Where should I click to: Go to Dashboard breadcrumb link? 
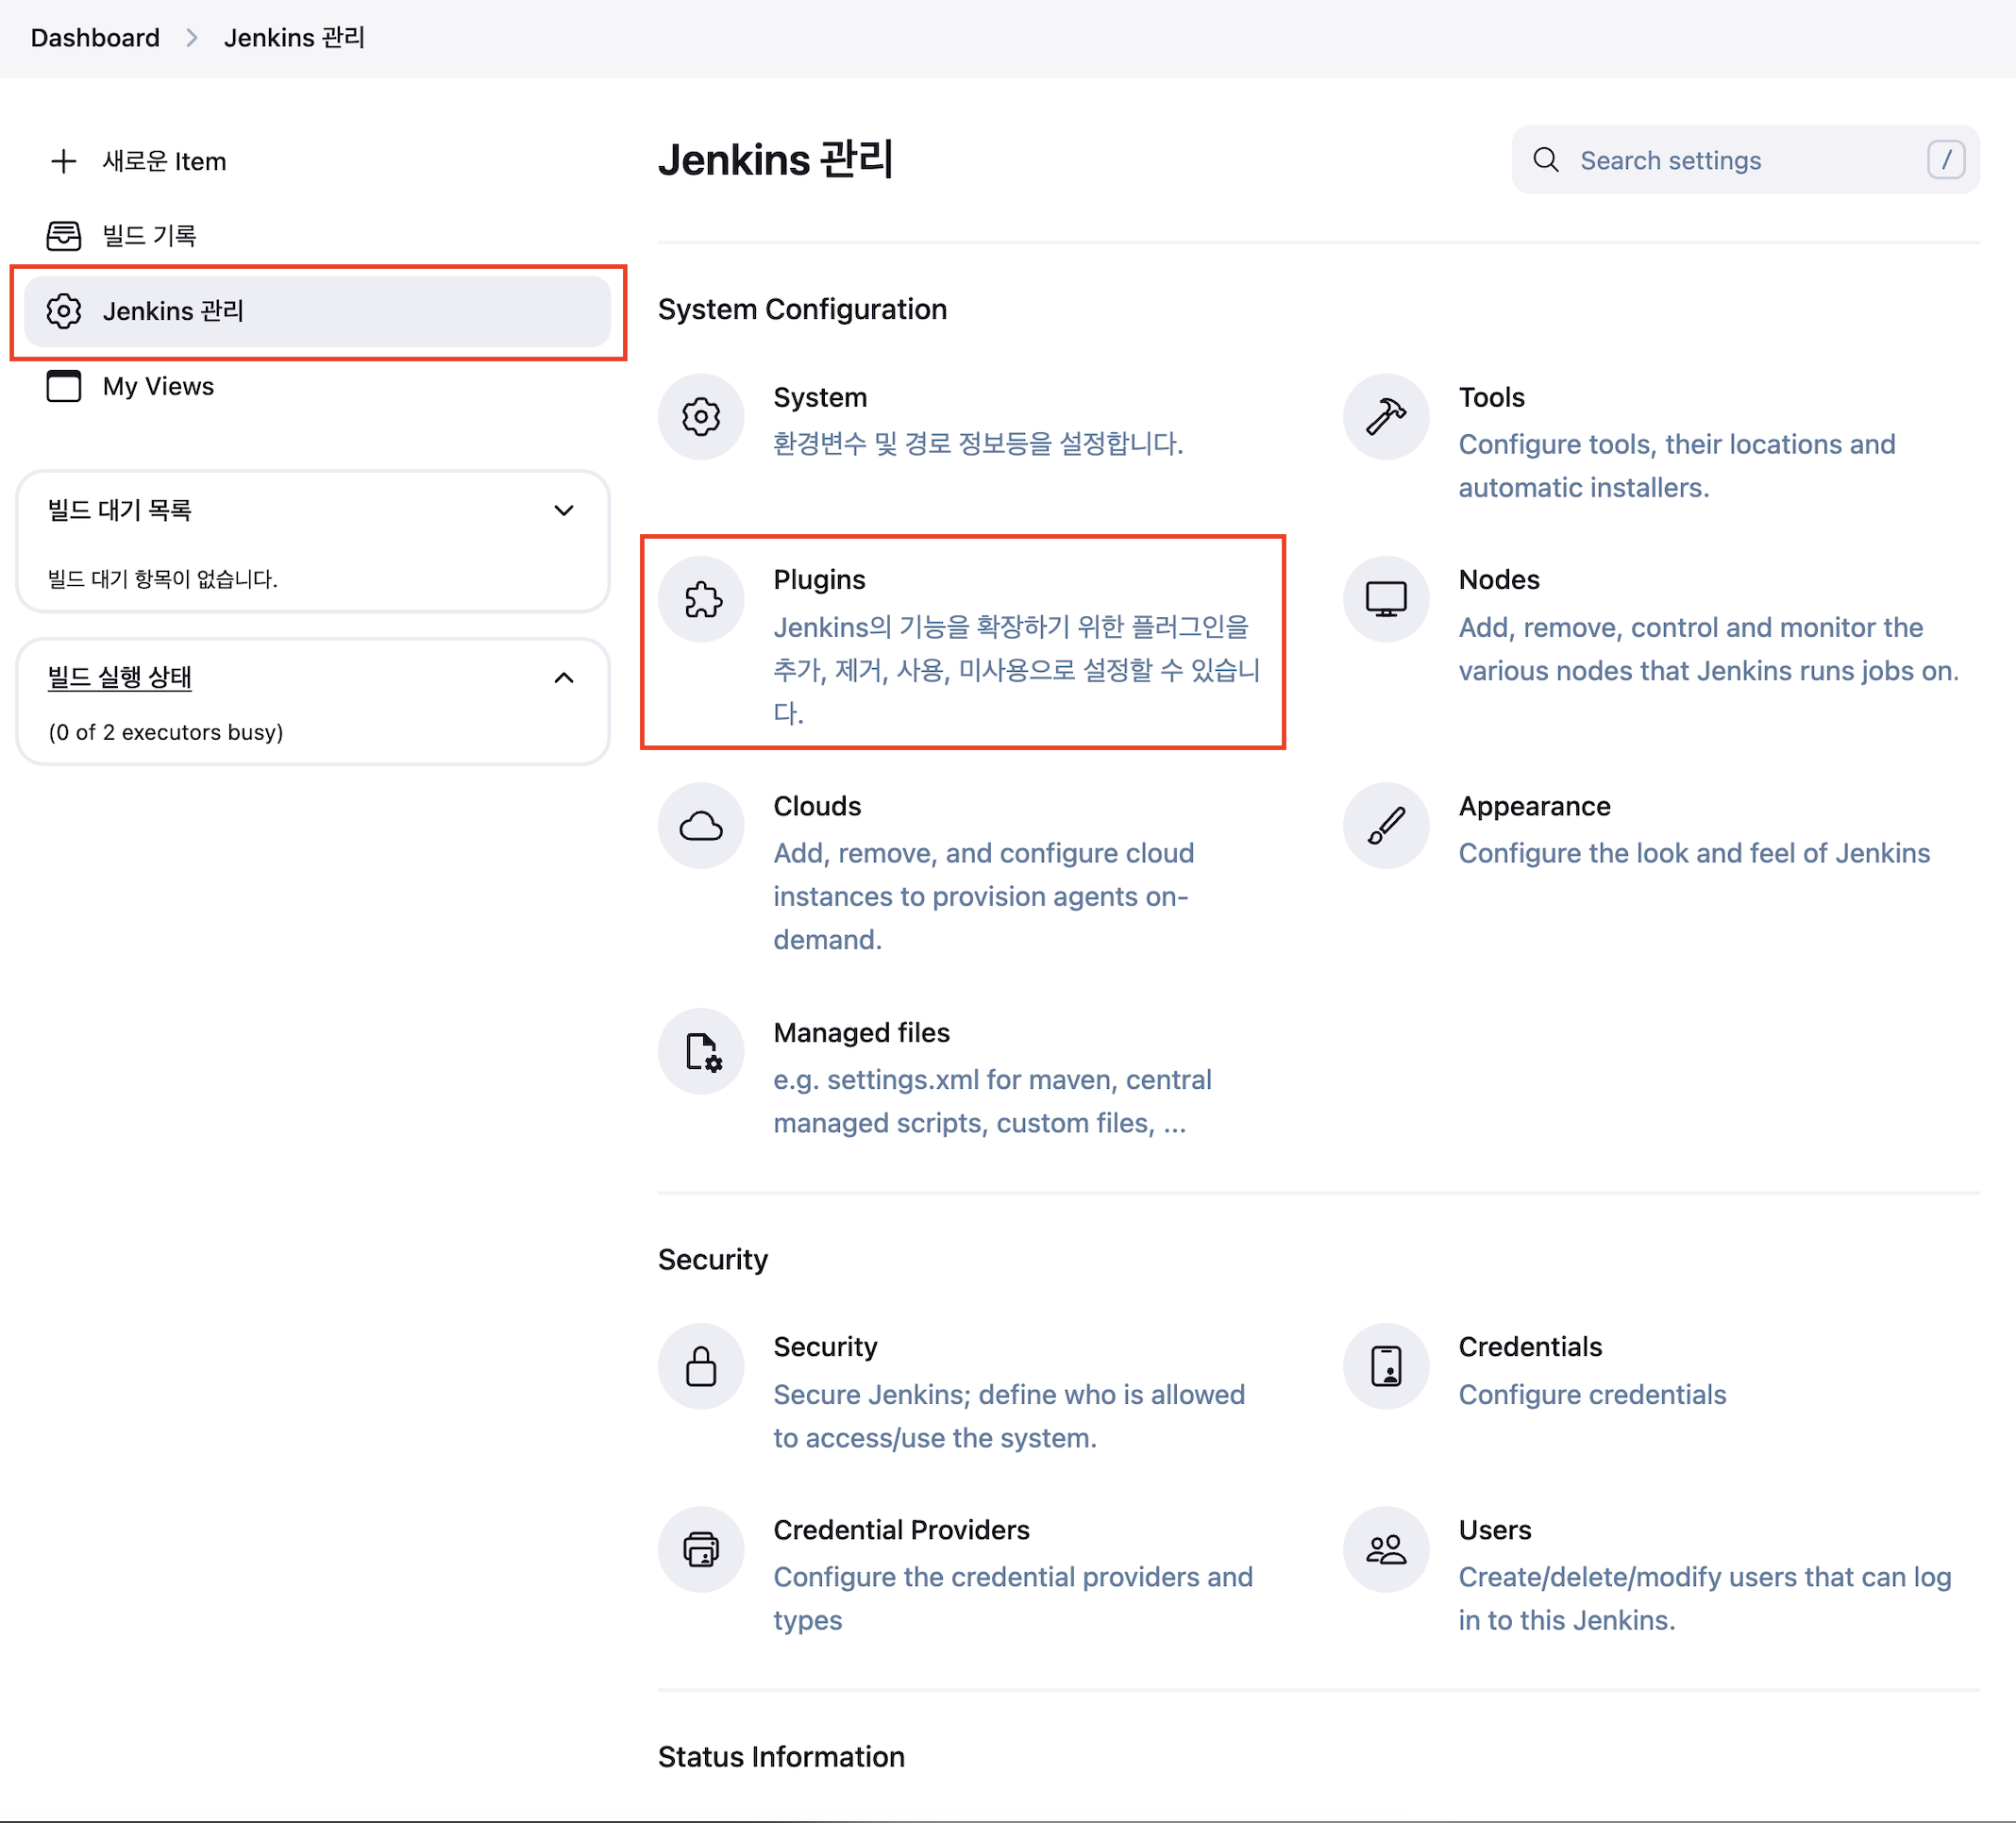(95, 38)
